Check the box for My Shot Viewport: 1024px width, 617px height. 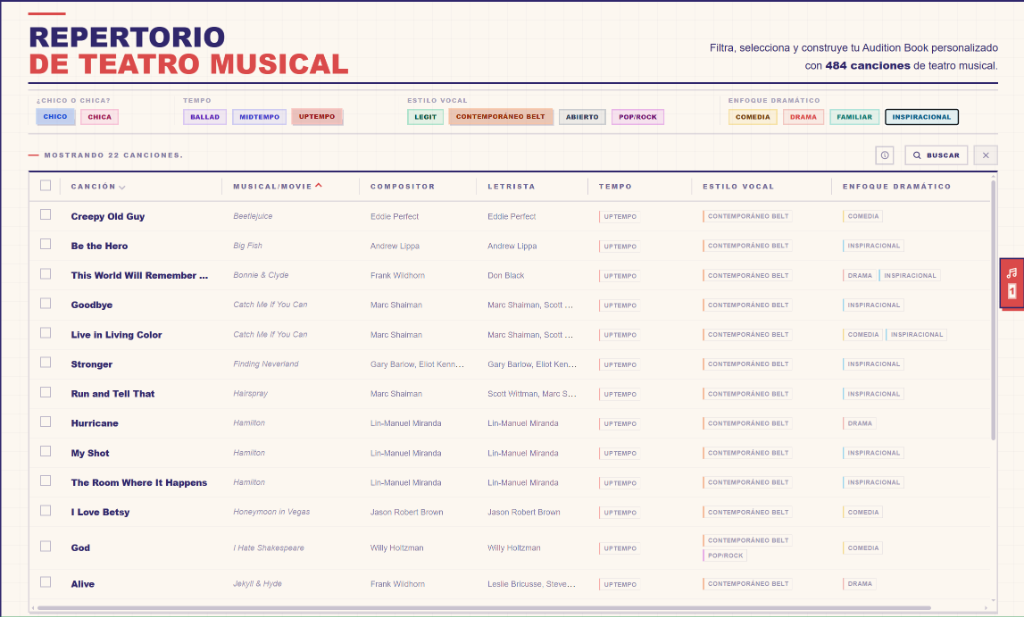(45, 451)
